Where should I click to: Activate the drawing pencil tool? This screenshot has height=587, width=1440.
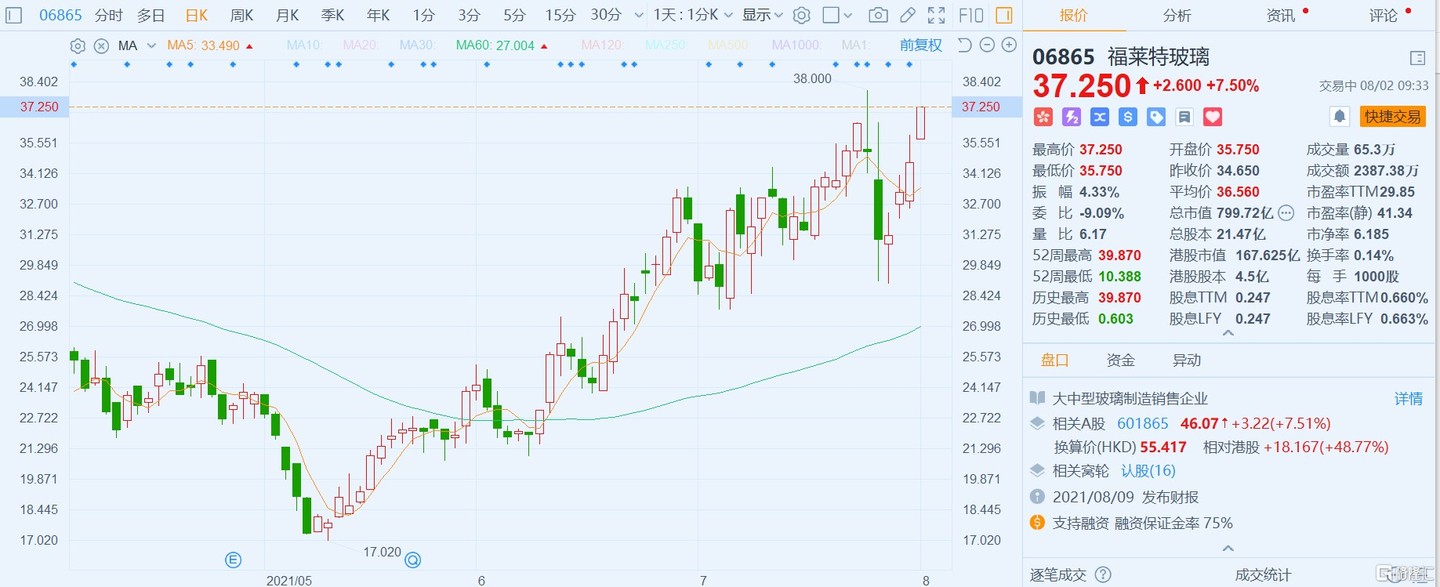pos(907,15)
